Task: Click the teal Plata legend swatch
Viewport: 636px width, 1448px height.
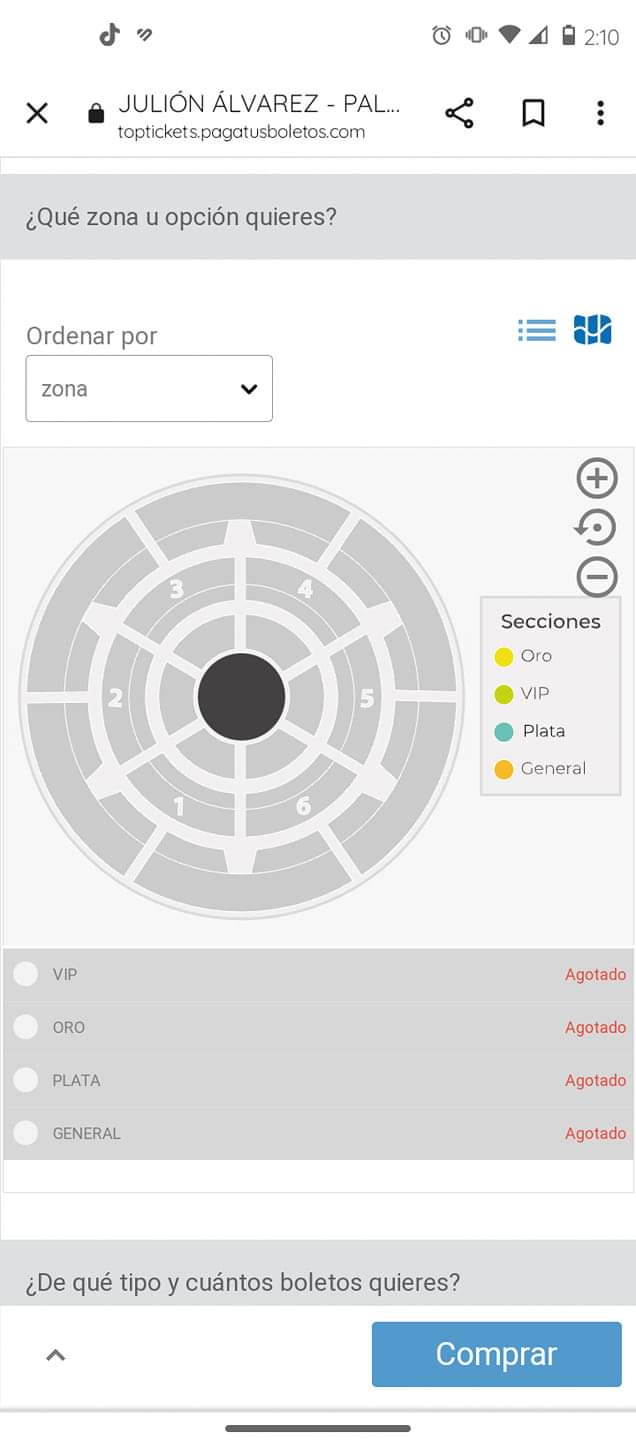Action: point(504,732)
